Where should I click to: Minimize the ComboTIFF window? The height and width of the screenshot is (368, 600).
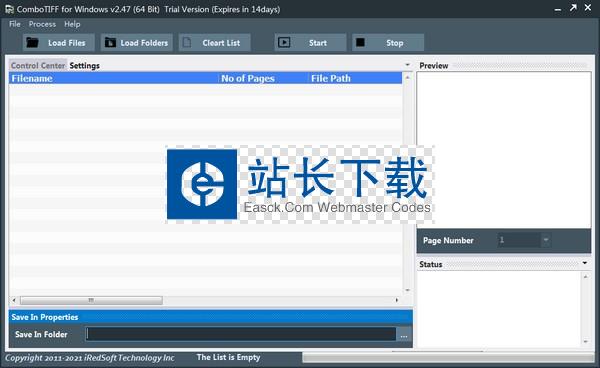[558, 9]
